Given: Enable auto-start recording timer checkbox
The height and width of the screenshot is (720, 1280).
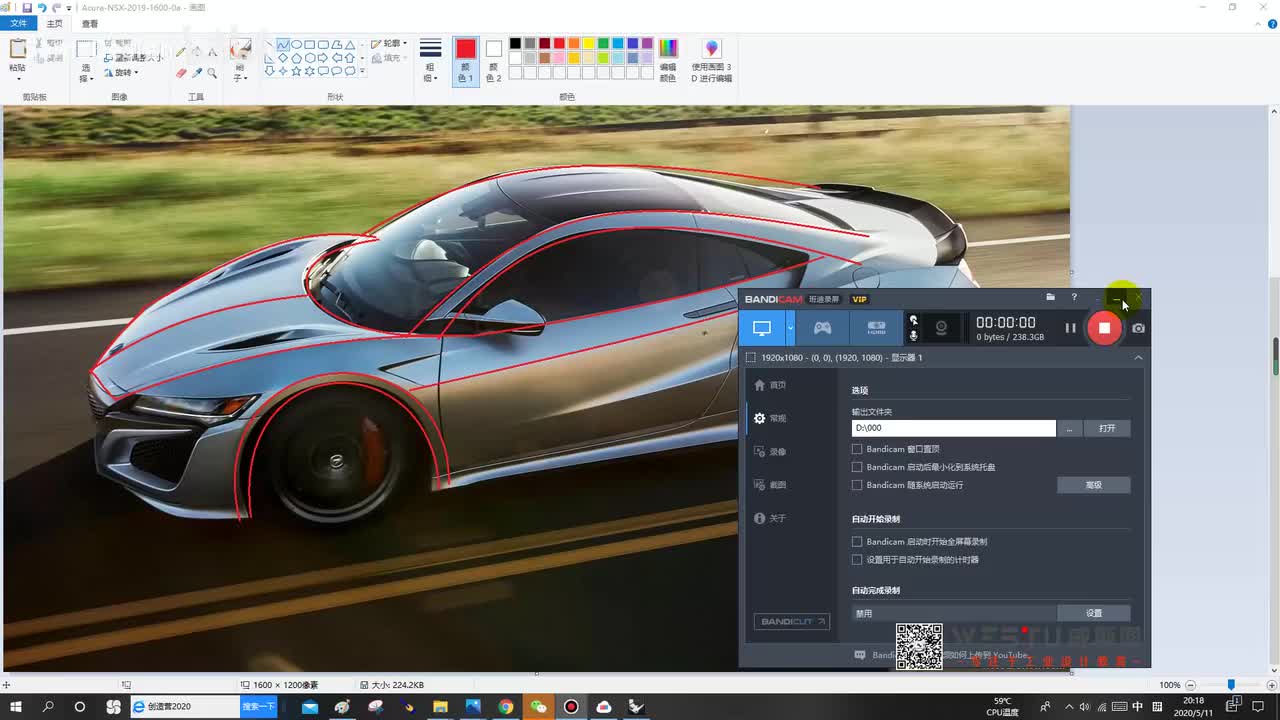Looking at the screenshot, I should tap(857, 560).
